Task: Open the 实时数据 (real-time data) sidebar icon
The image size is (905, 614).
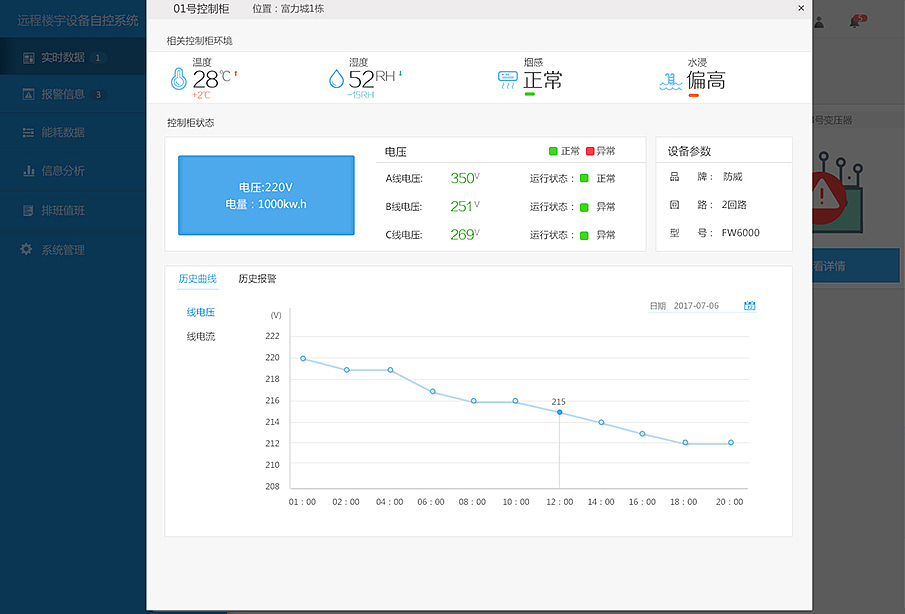Action: coord(28,57)
